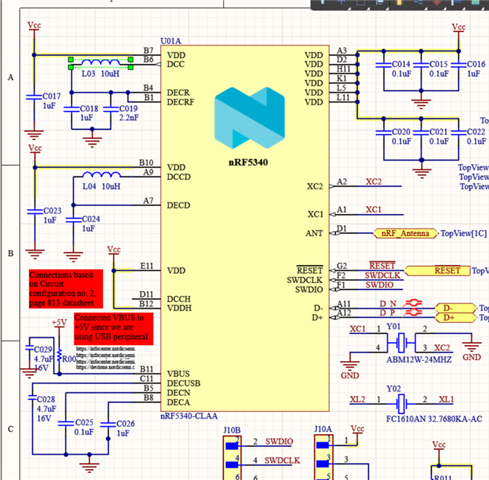Select the L03 10uH inductor symbol
The width and height of the screenshot is (489, 480).
101,63
